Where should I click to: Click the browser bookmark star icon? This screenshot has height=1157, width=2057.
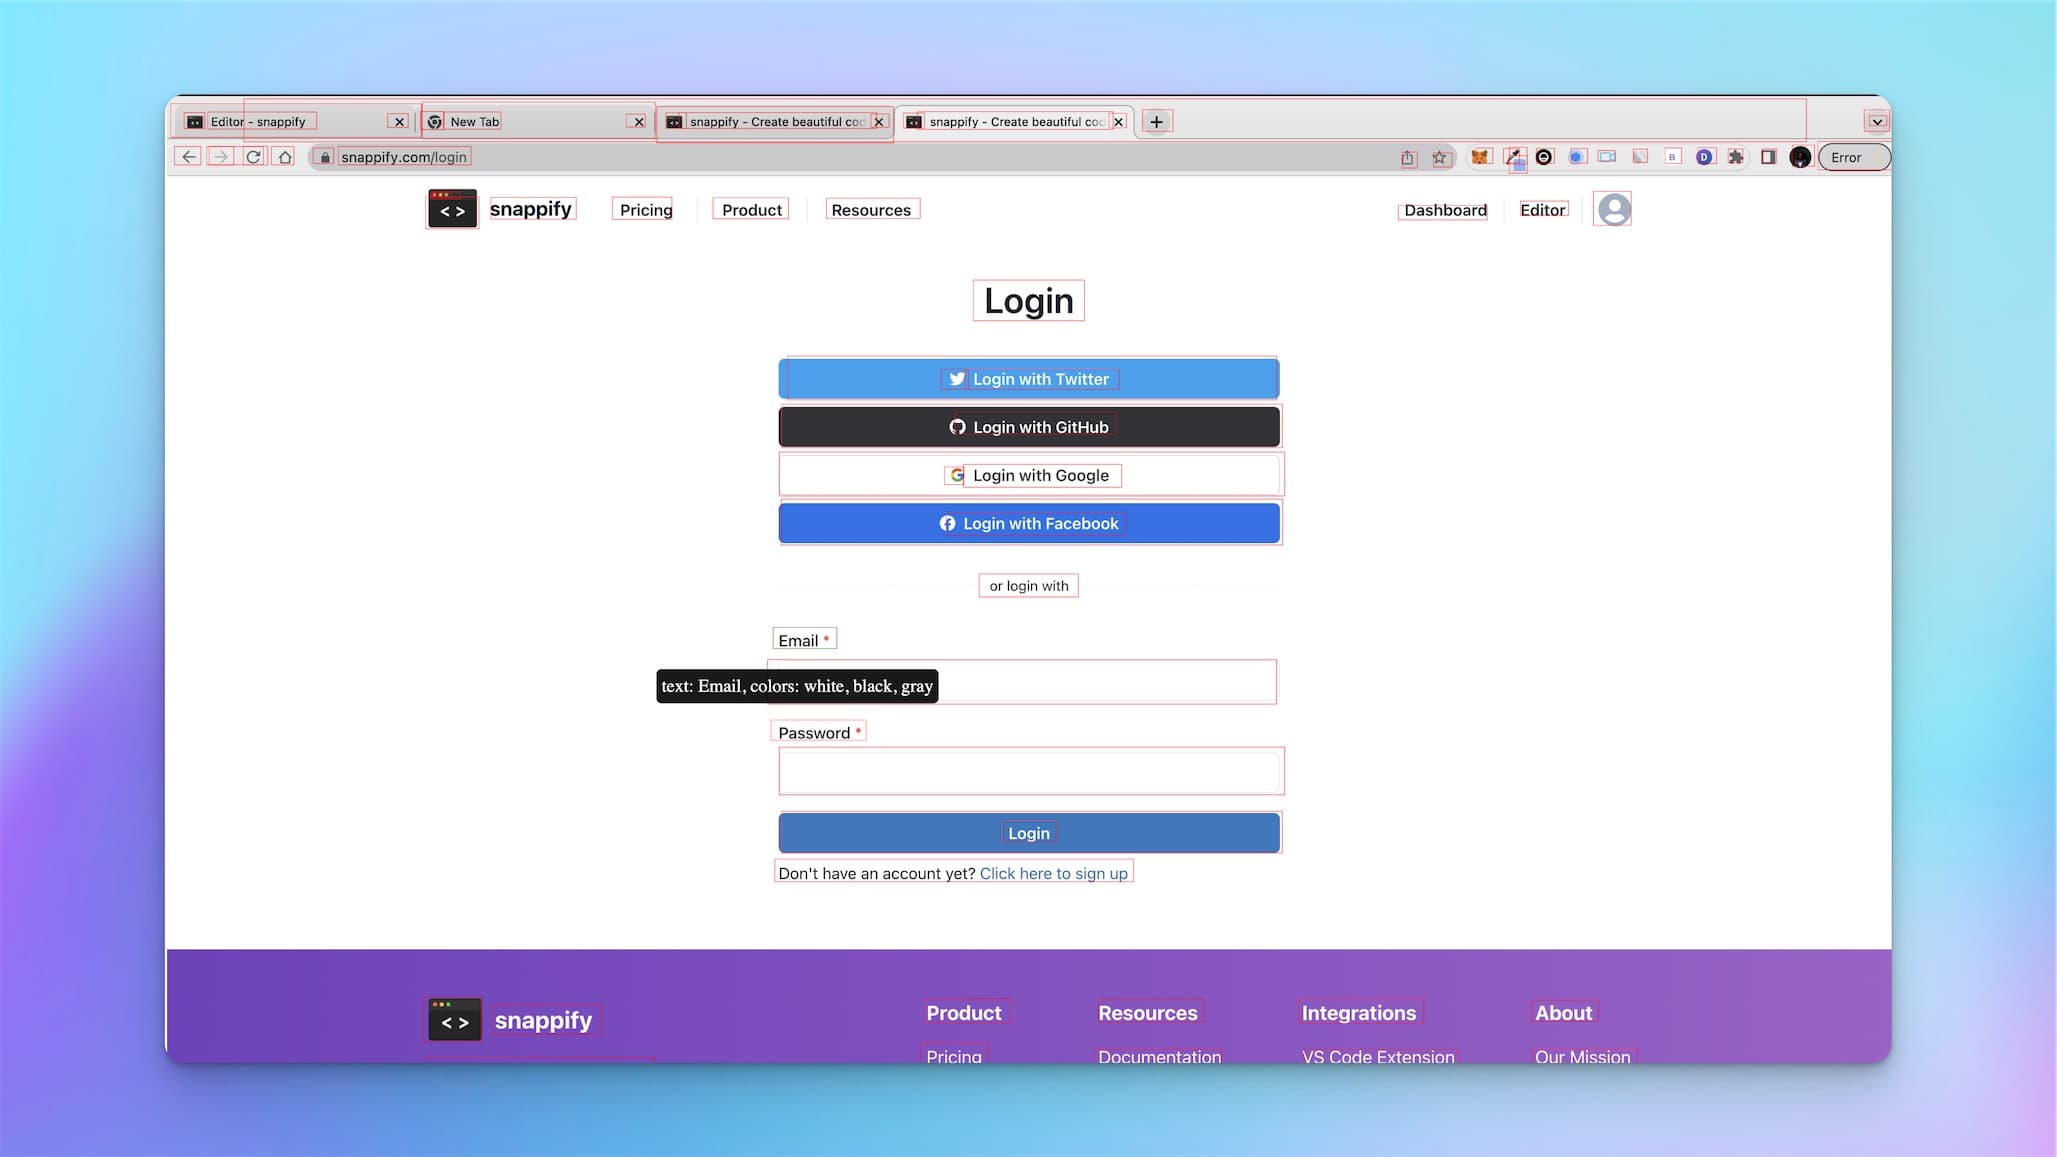[1438, 157]
